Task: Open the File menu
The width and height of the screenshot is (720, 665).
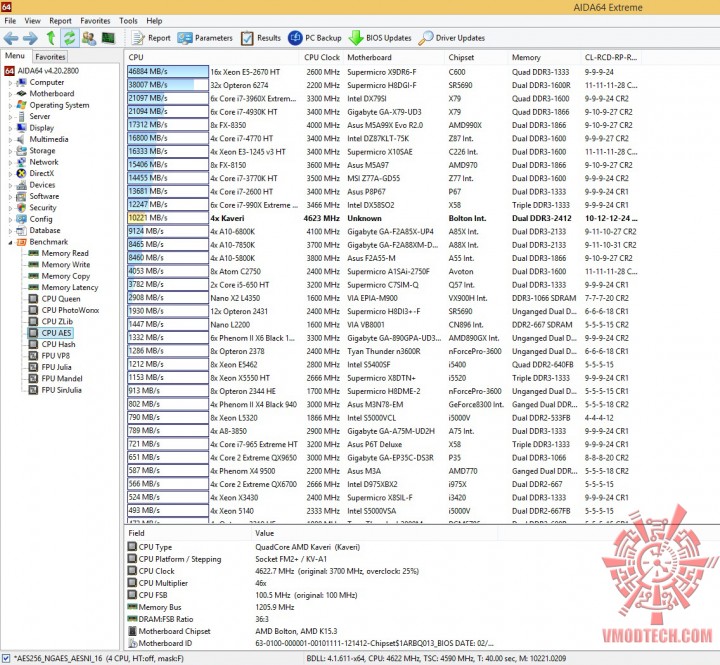Action: click(10, 21)
